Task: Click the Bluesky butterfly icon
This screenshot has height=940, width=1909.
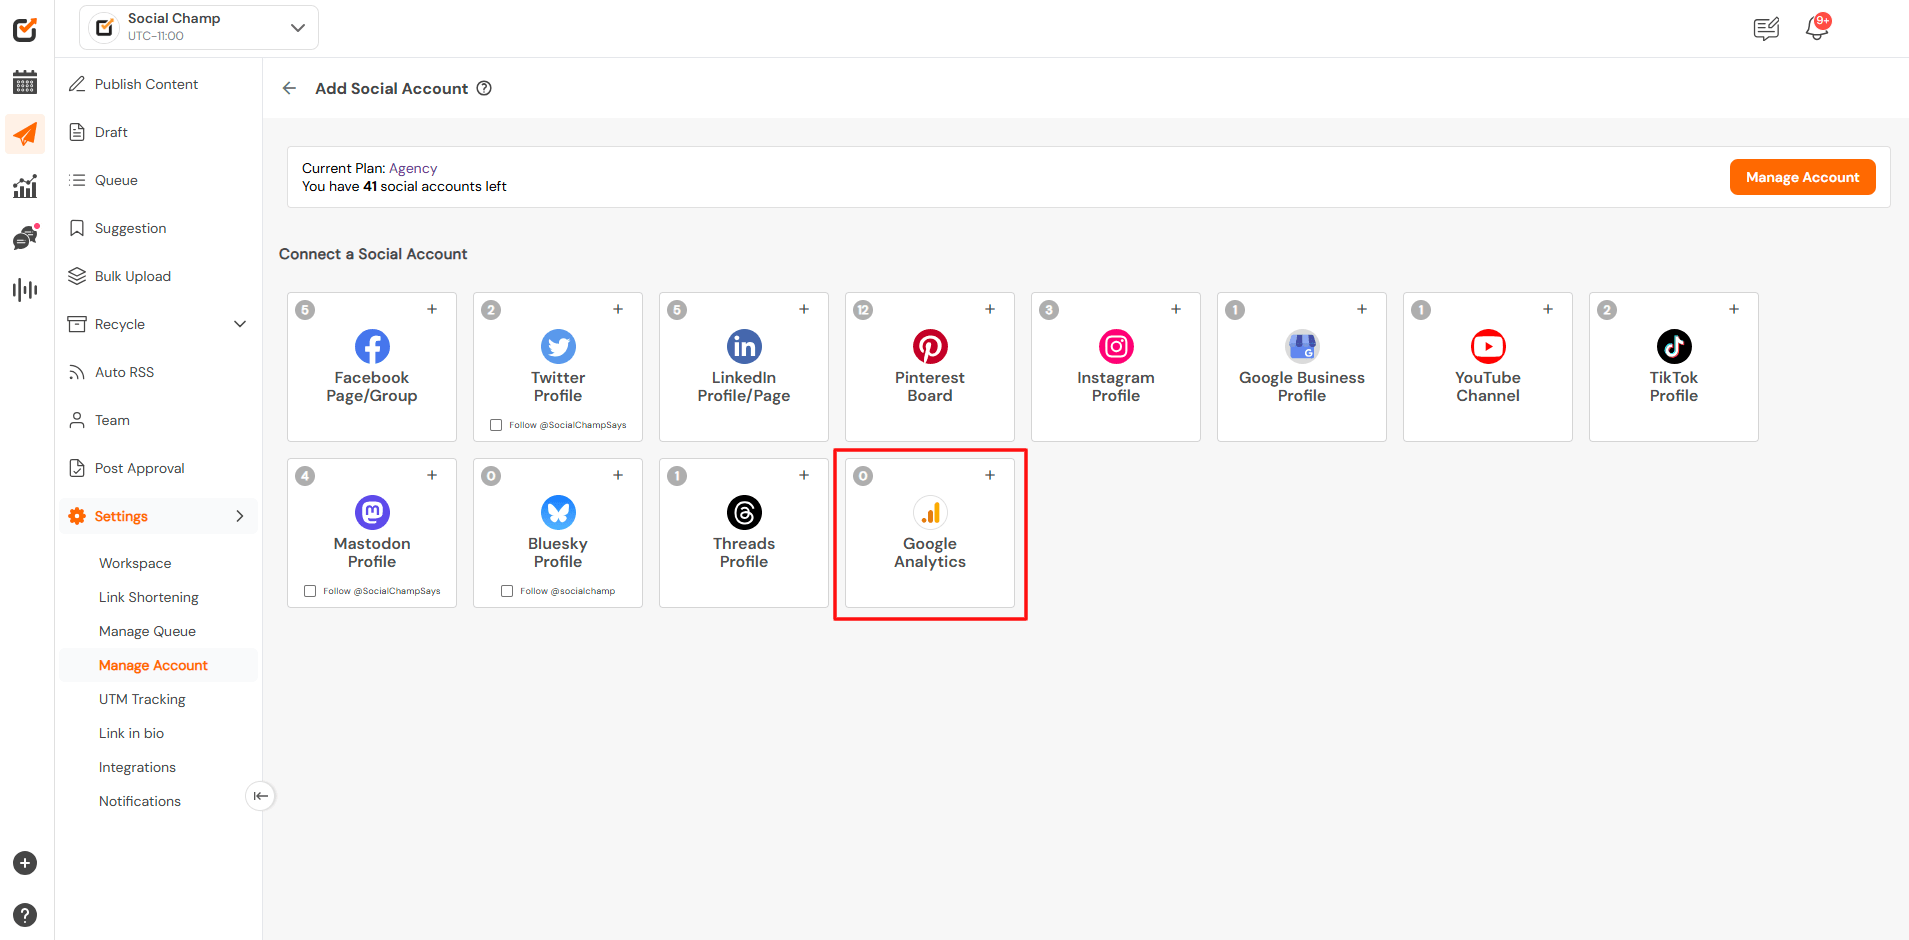Action: coord(558,513)
